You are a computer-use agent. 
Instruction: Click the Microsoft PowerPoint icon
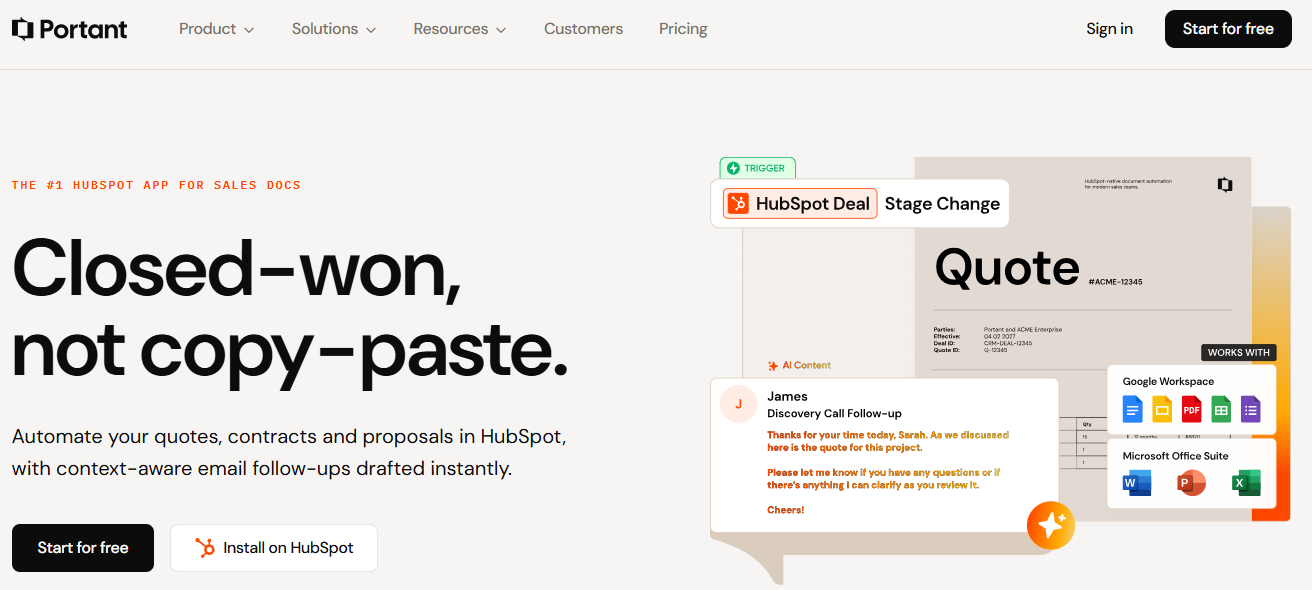[x=1191, y=484]
